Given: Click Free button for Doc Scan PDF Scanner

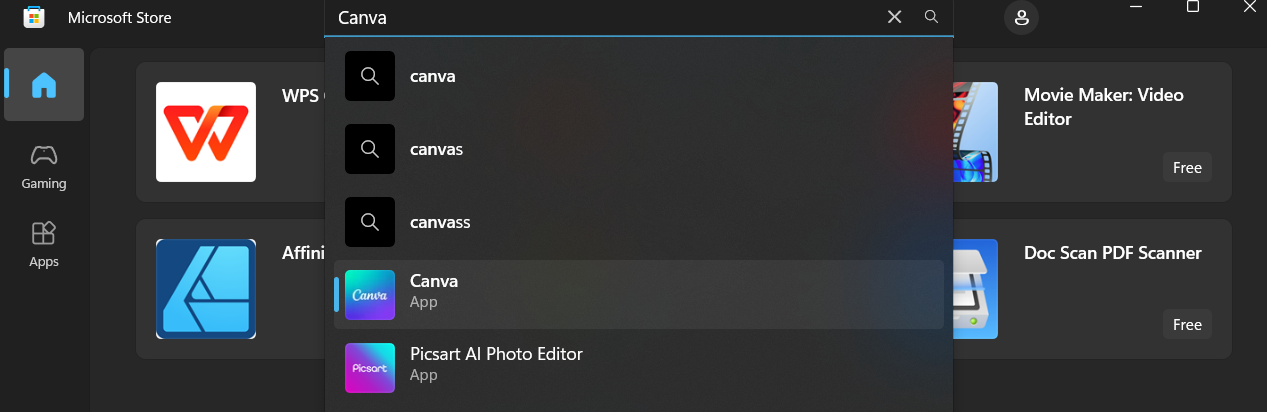Looking at the screenshot, I should pos(1187,324).
